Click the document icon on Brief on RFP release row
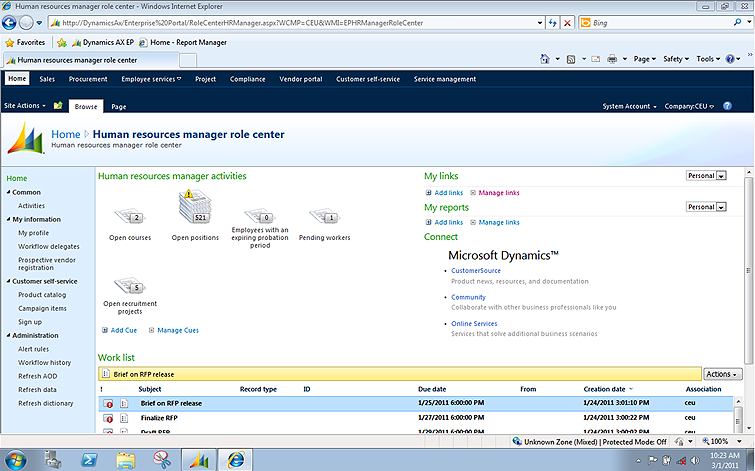This screenshot has height=471, width=755. 124,404
